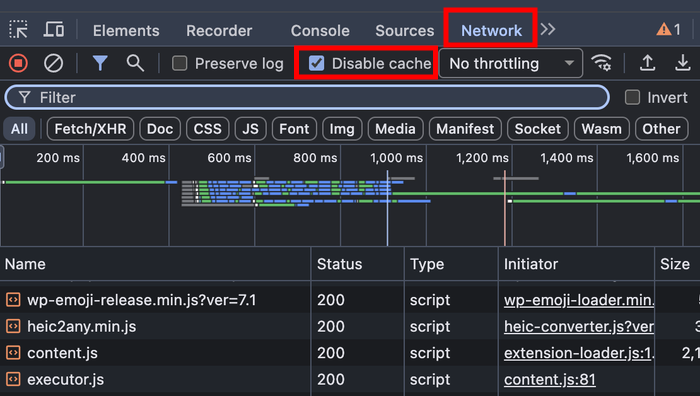The image size is (700, 396).
Task: Click the script type cell of content.js
Action: click(x=430, y=353)
